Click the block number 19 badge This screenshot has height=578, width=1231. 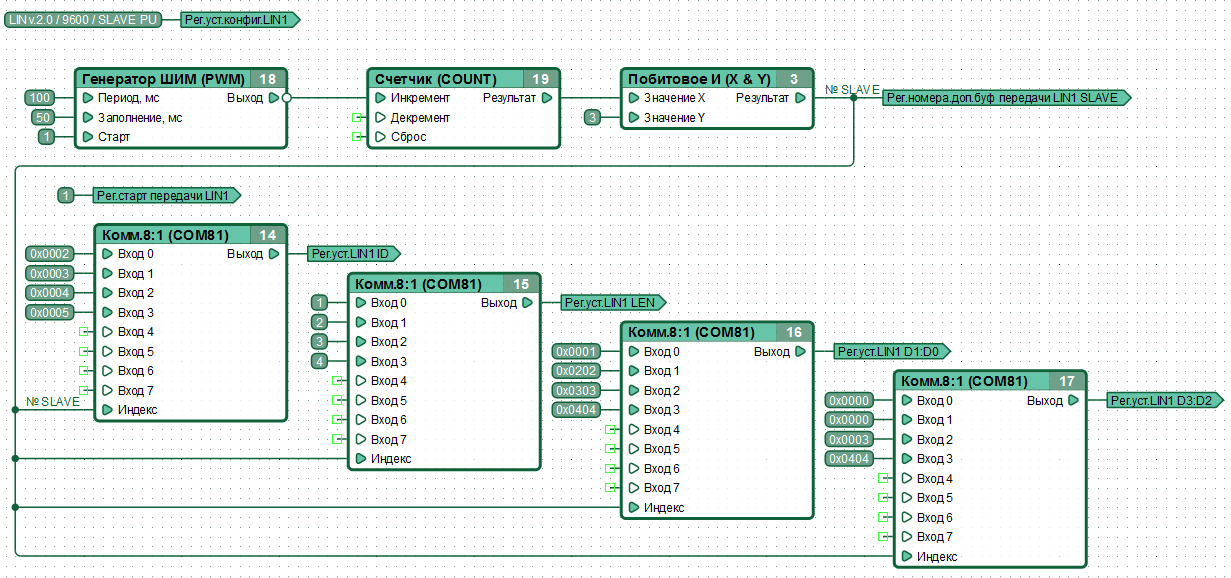pyautogui.click(x=541, y=79)
